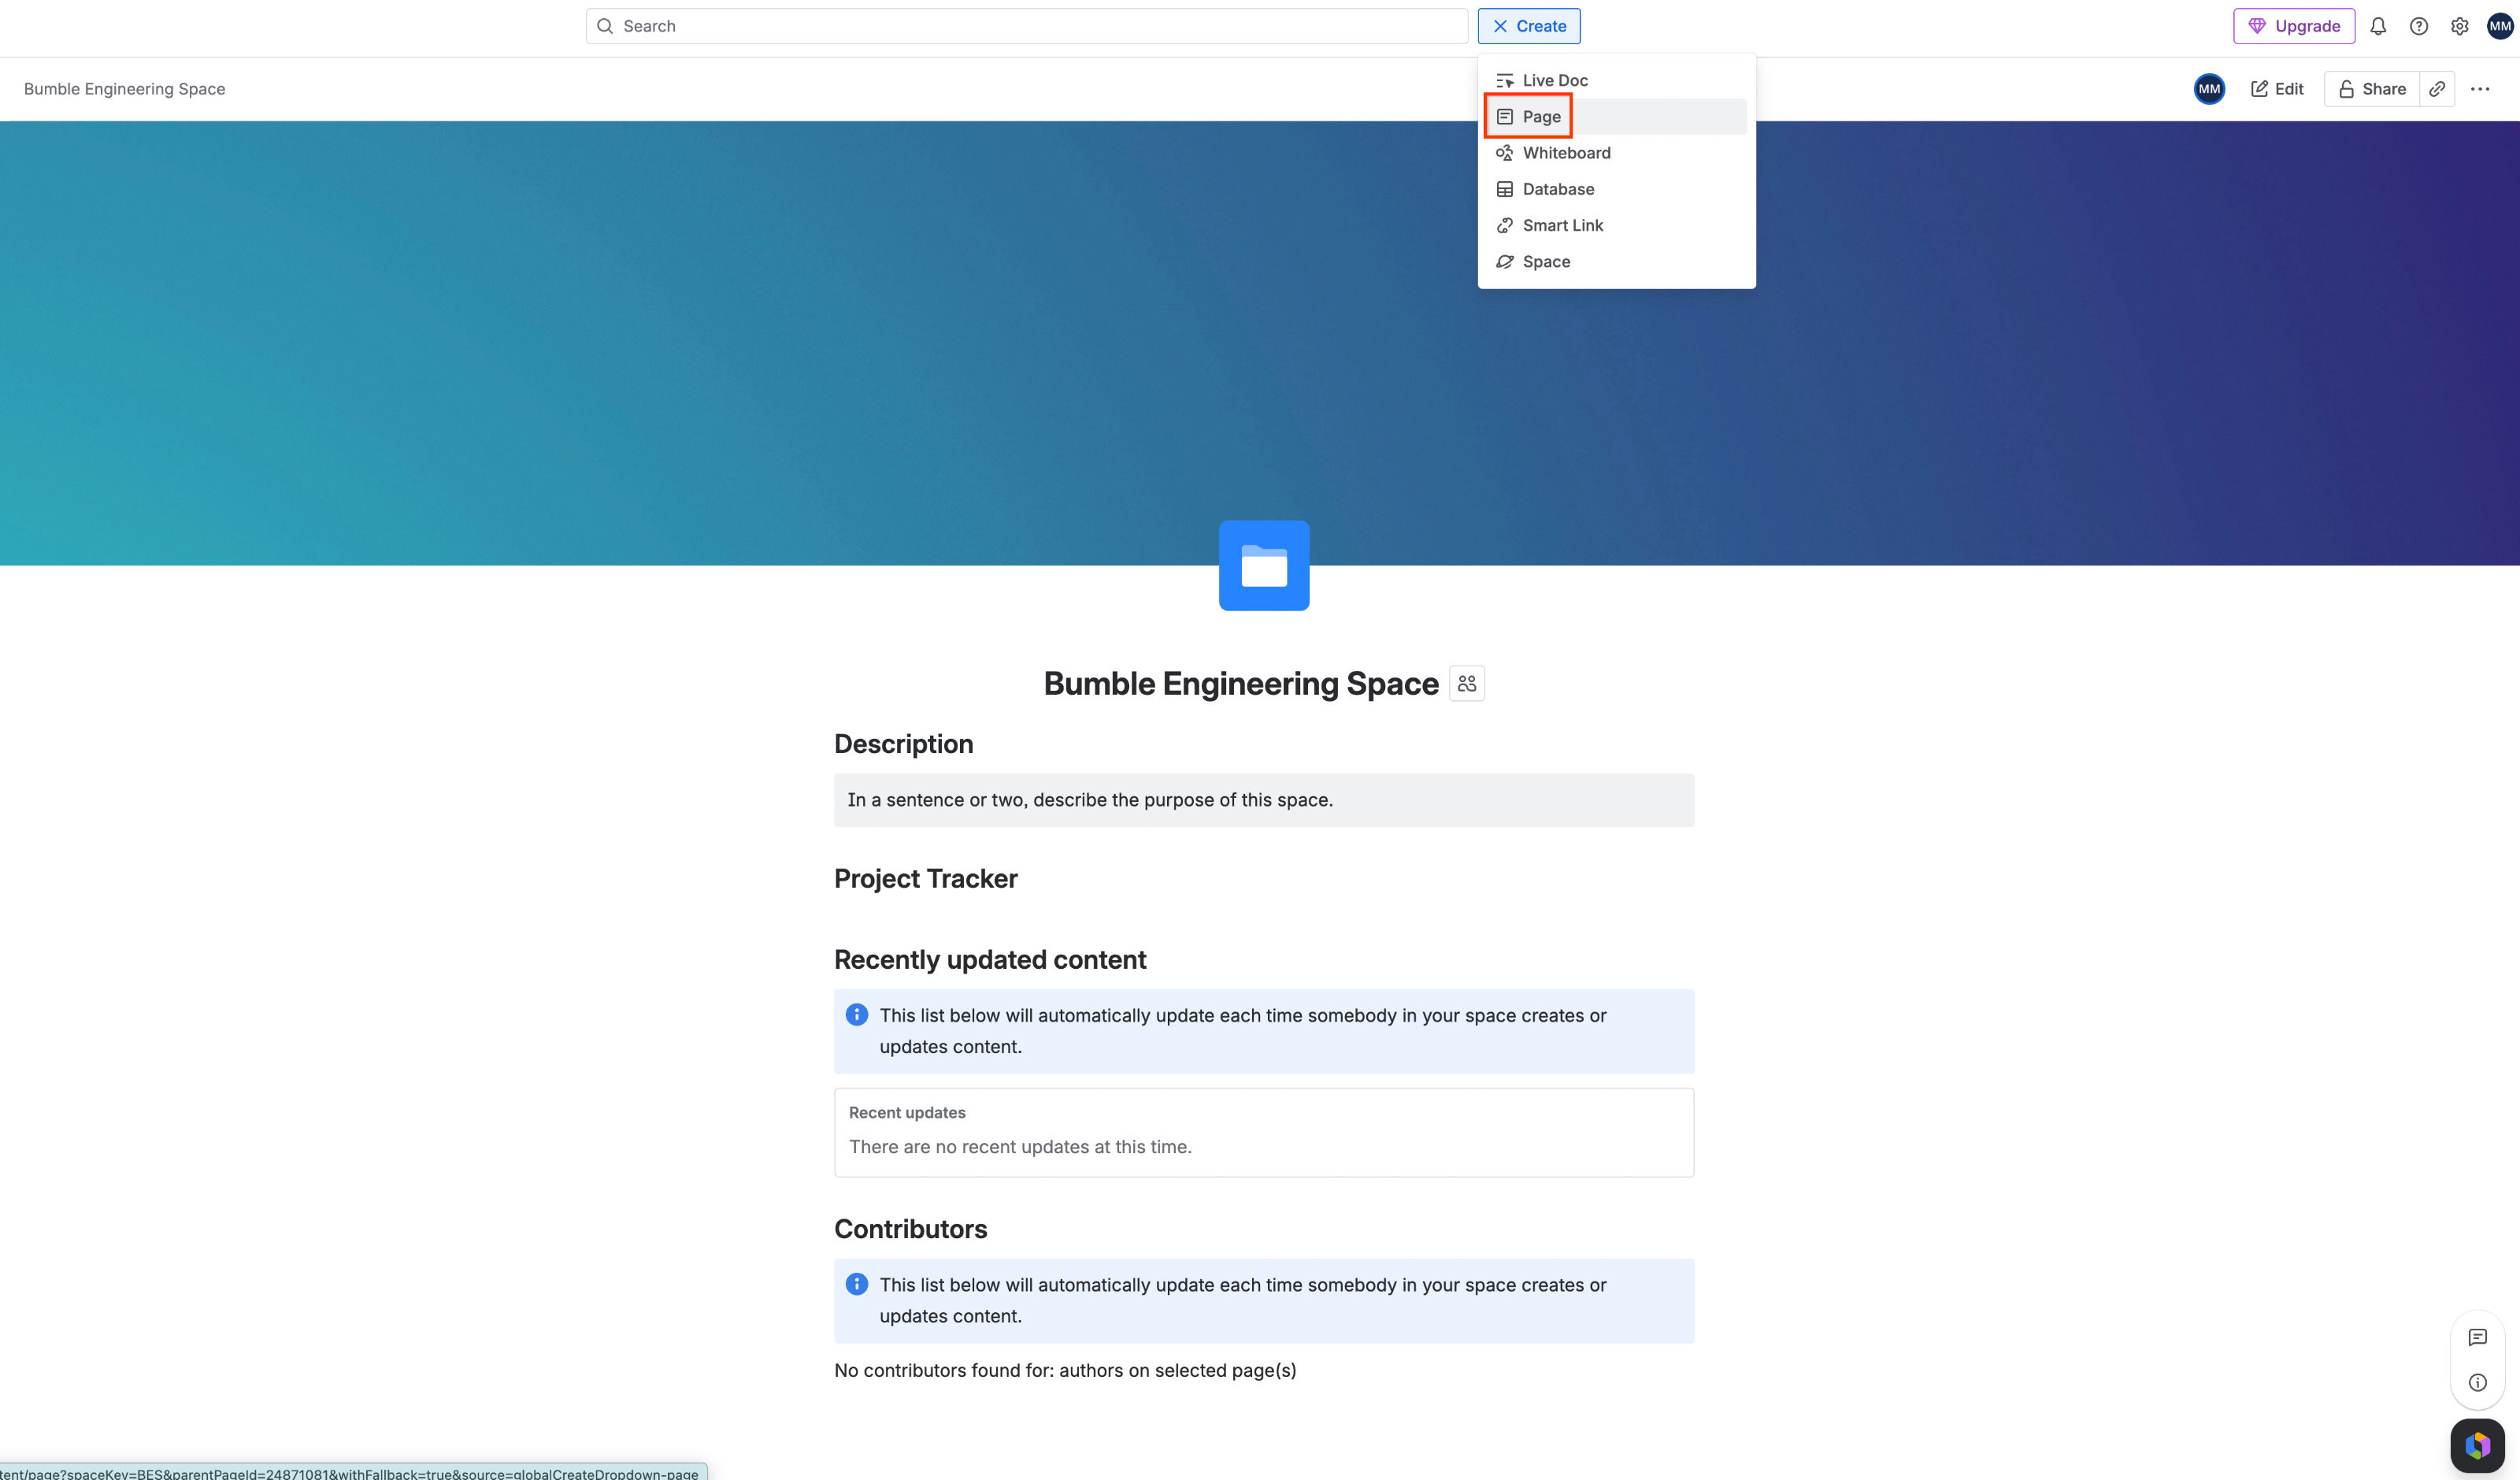Click the Description heading
This screenshot has width=2520, height=1480.
coord(904,744)
